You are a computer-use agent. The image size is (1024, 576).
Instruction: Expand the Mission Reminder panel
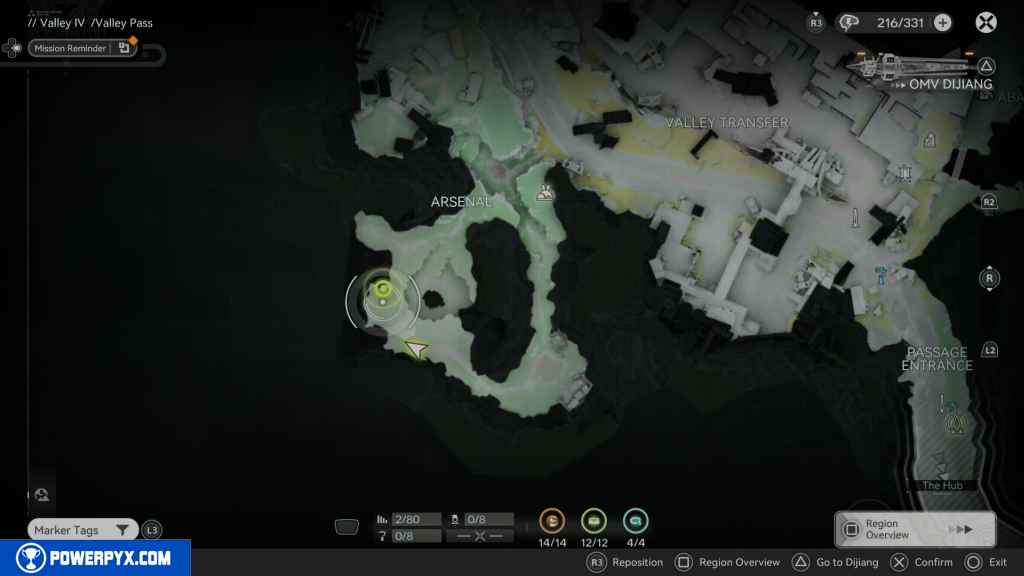tap(82, 47)
